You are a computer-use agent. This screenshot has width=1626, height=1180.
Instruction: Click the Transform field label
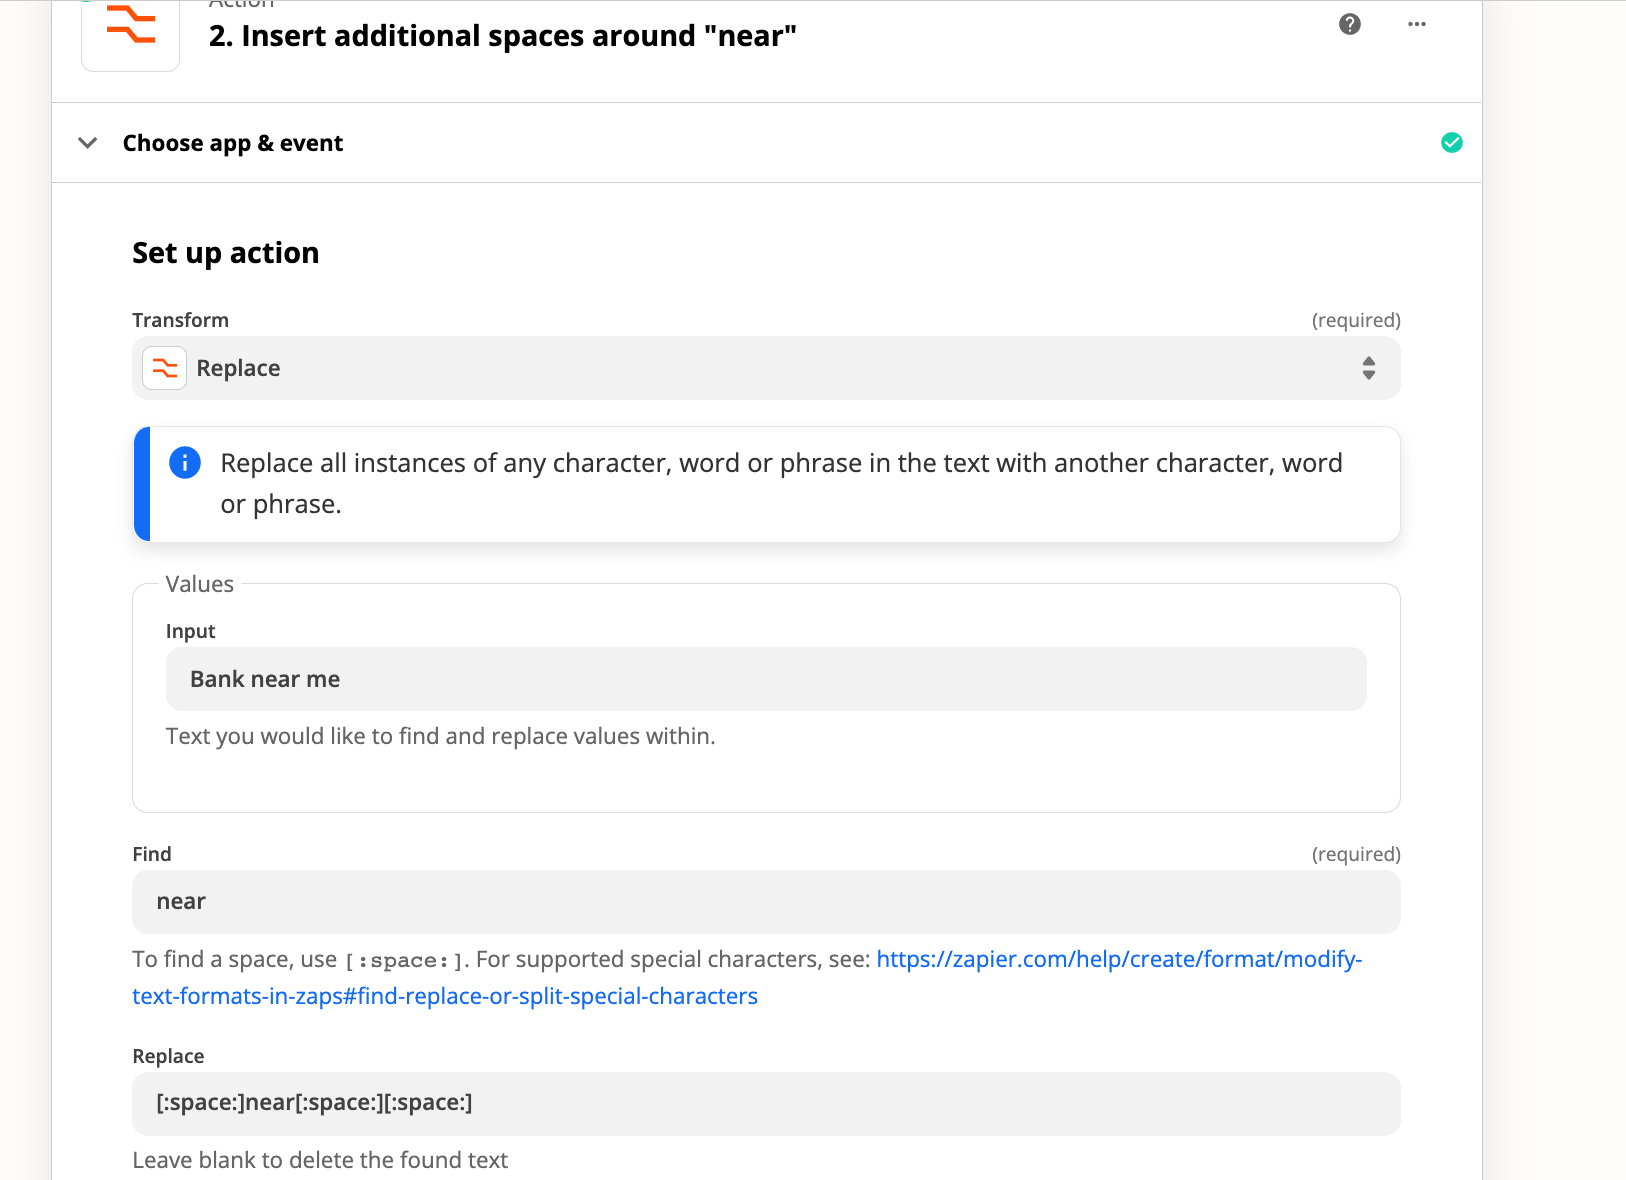(x=181, y=320)
